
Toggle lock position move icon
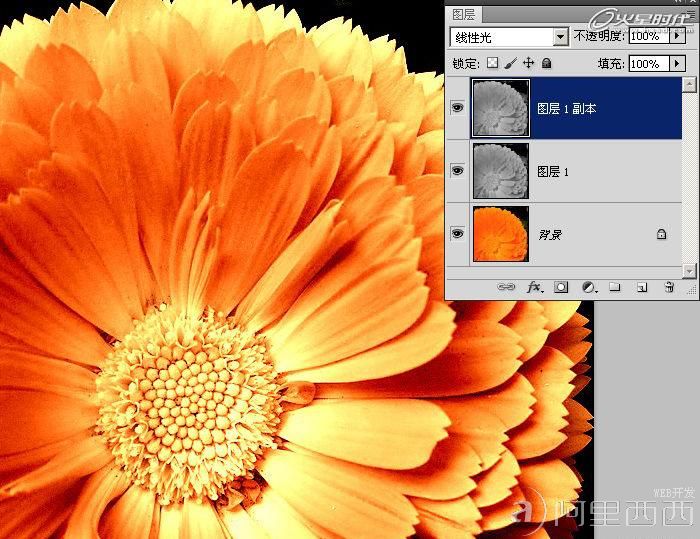(528, 63)
